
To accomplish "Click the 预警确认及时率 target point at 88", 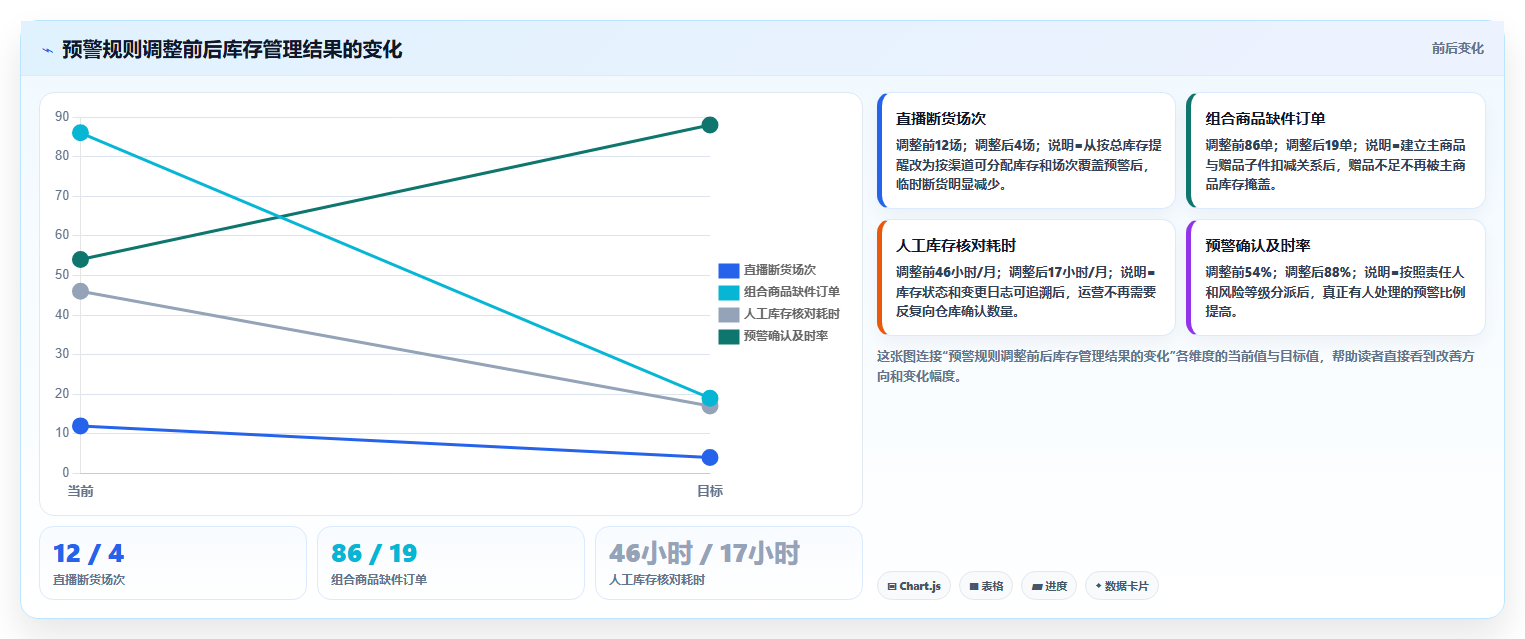I will tap(710, 125).
